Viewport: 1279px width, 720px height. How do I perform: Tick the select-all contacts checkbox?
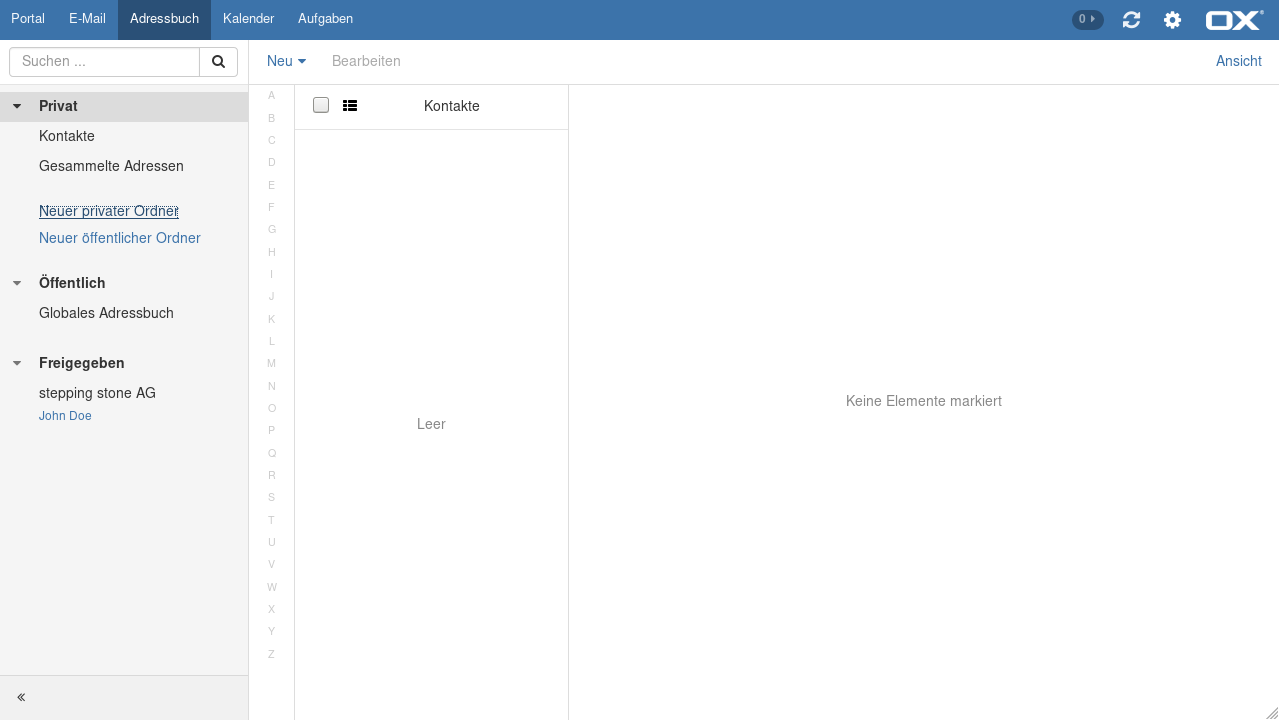coord(321,106)
